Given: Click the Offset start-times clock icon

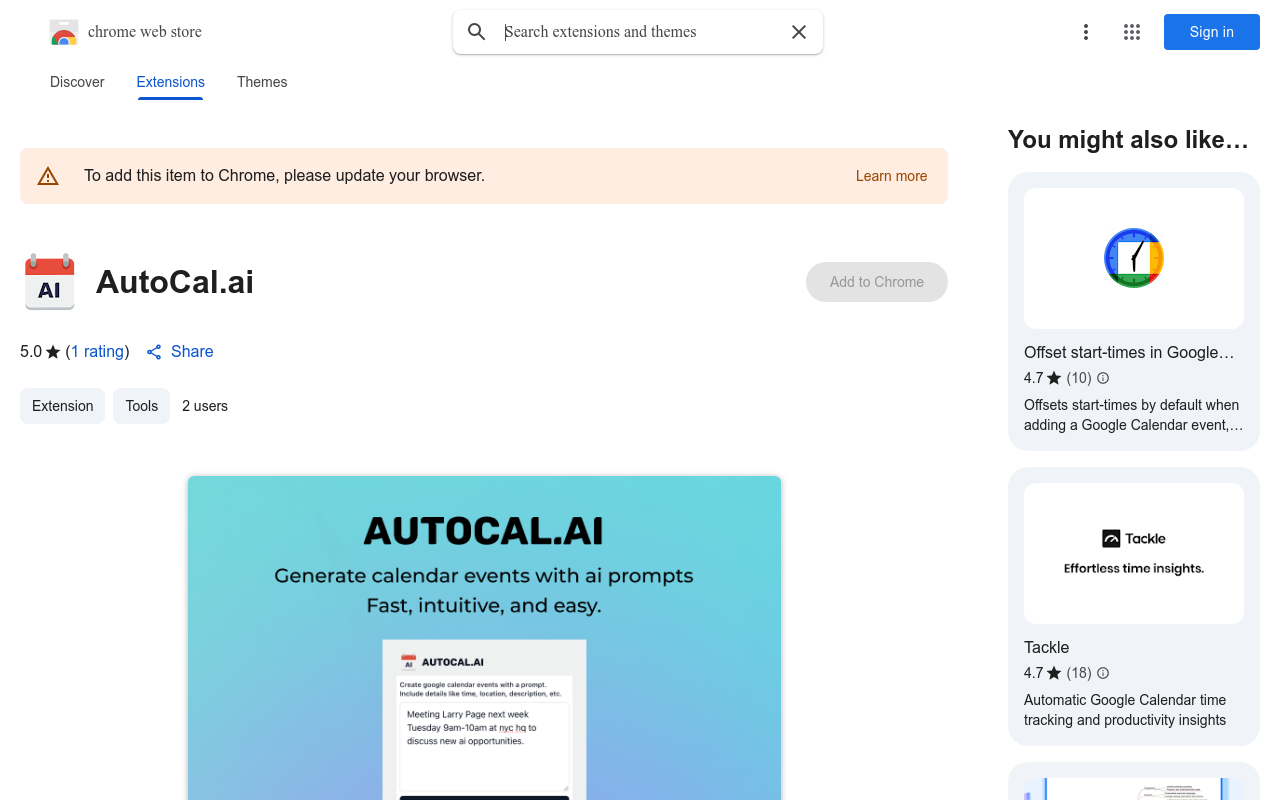Looking at the screenshot, I should pyautogui.click(x=1134, y=258).
